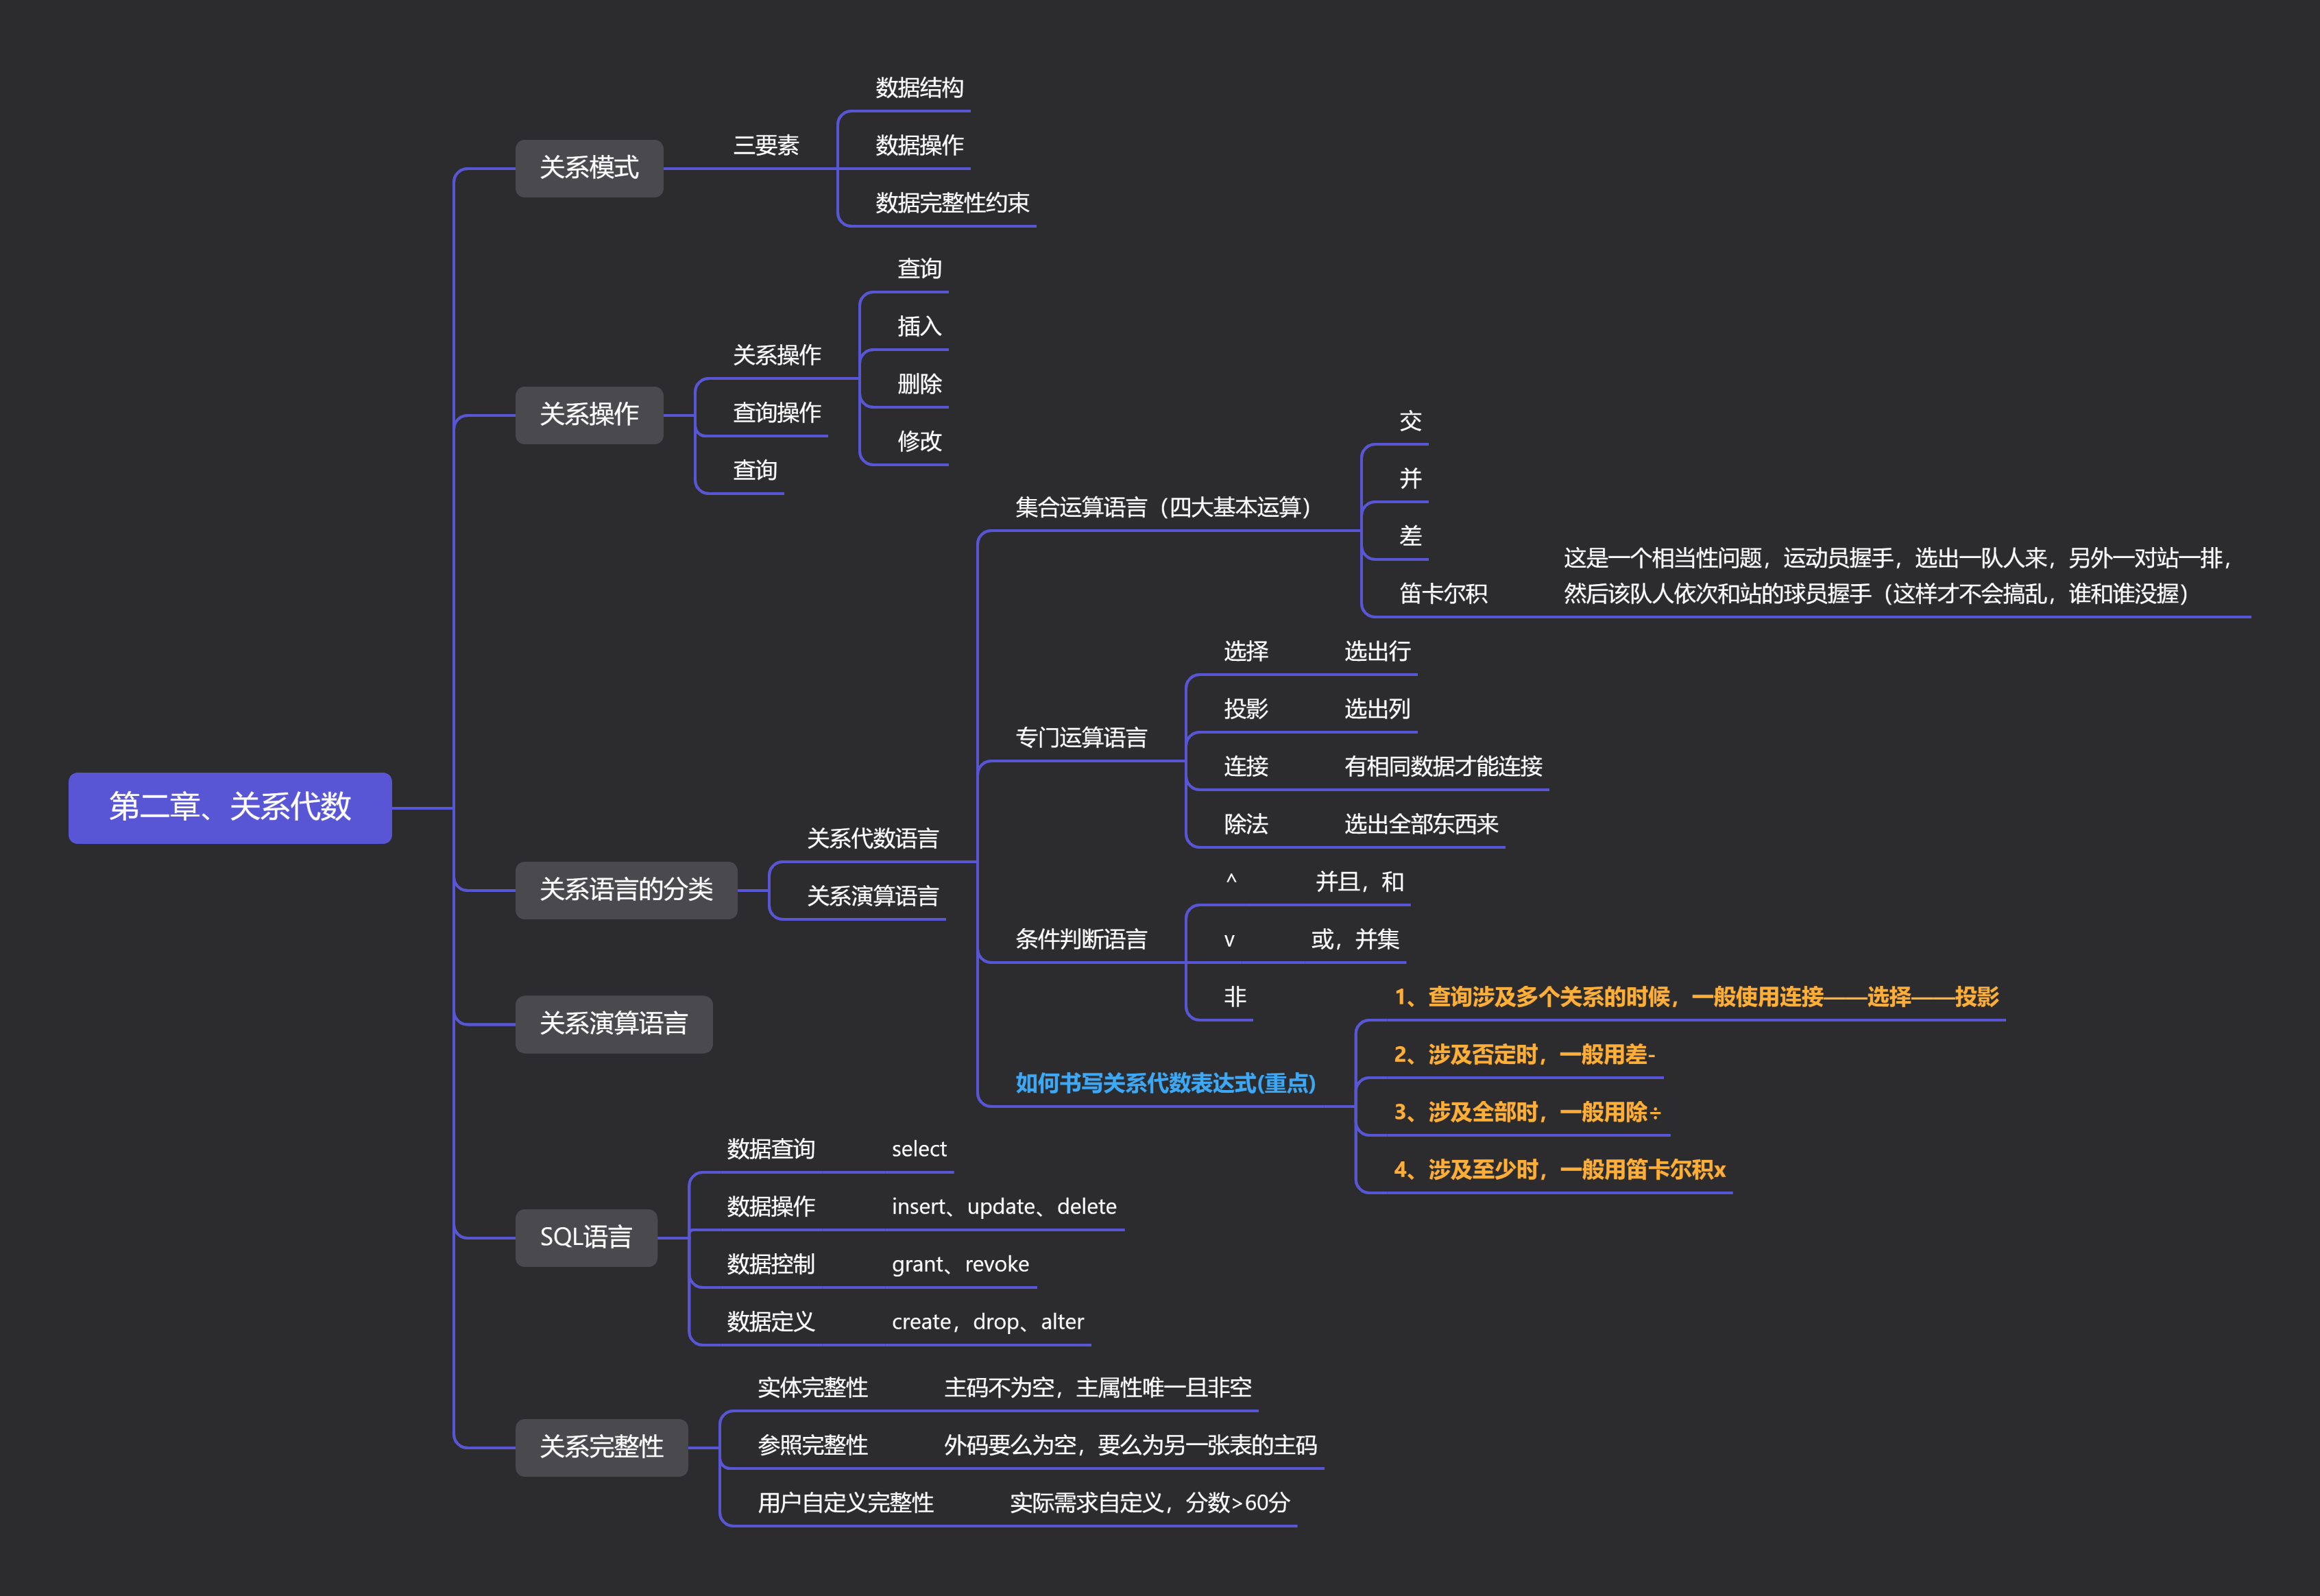Click 有相同数据才能连接 description
This screenshot has height=1596, width=2320.
[1443, 767]
